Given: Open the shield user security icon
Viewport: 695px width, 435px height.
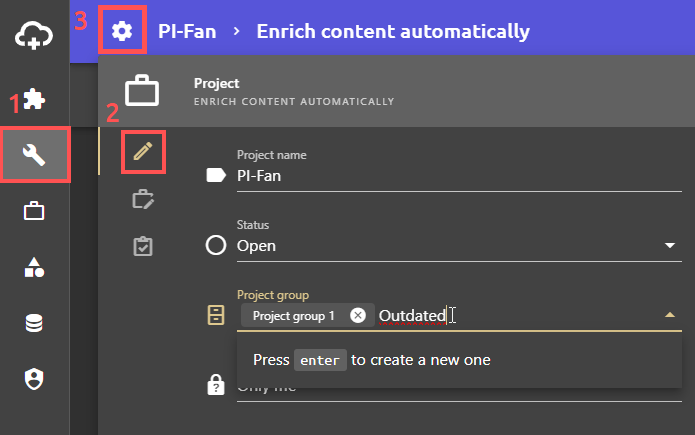Looking at the screenshot, I should click(34, 379).
